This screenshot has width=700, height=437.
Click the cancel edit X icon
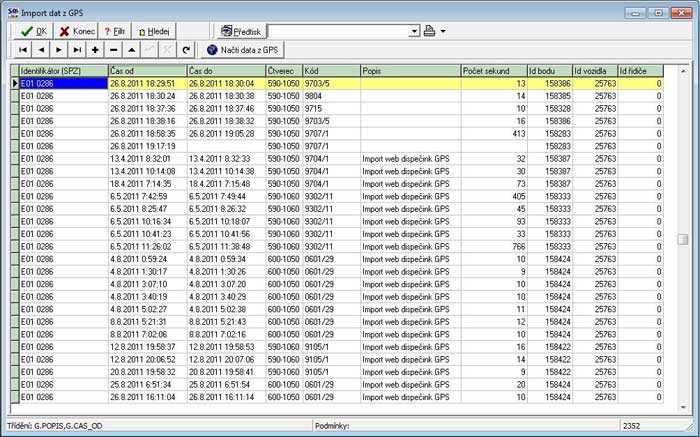[167, 50]
